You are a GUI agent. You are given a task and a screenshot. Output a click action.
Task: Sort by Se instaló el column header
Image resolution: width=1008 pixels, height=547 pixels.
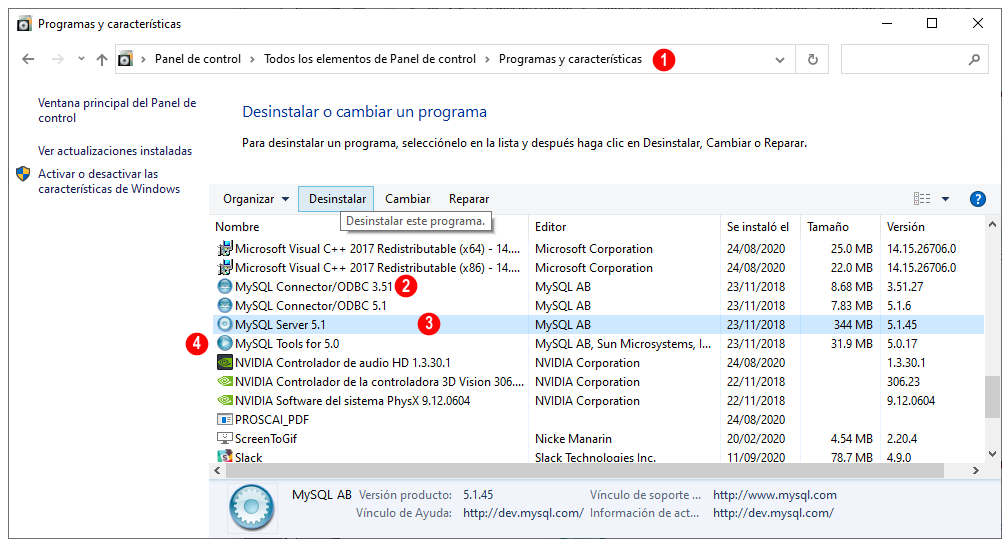760,227
